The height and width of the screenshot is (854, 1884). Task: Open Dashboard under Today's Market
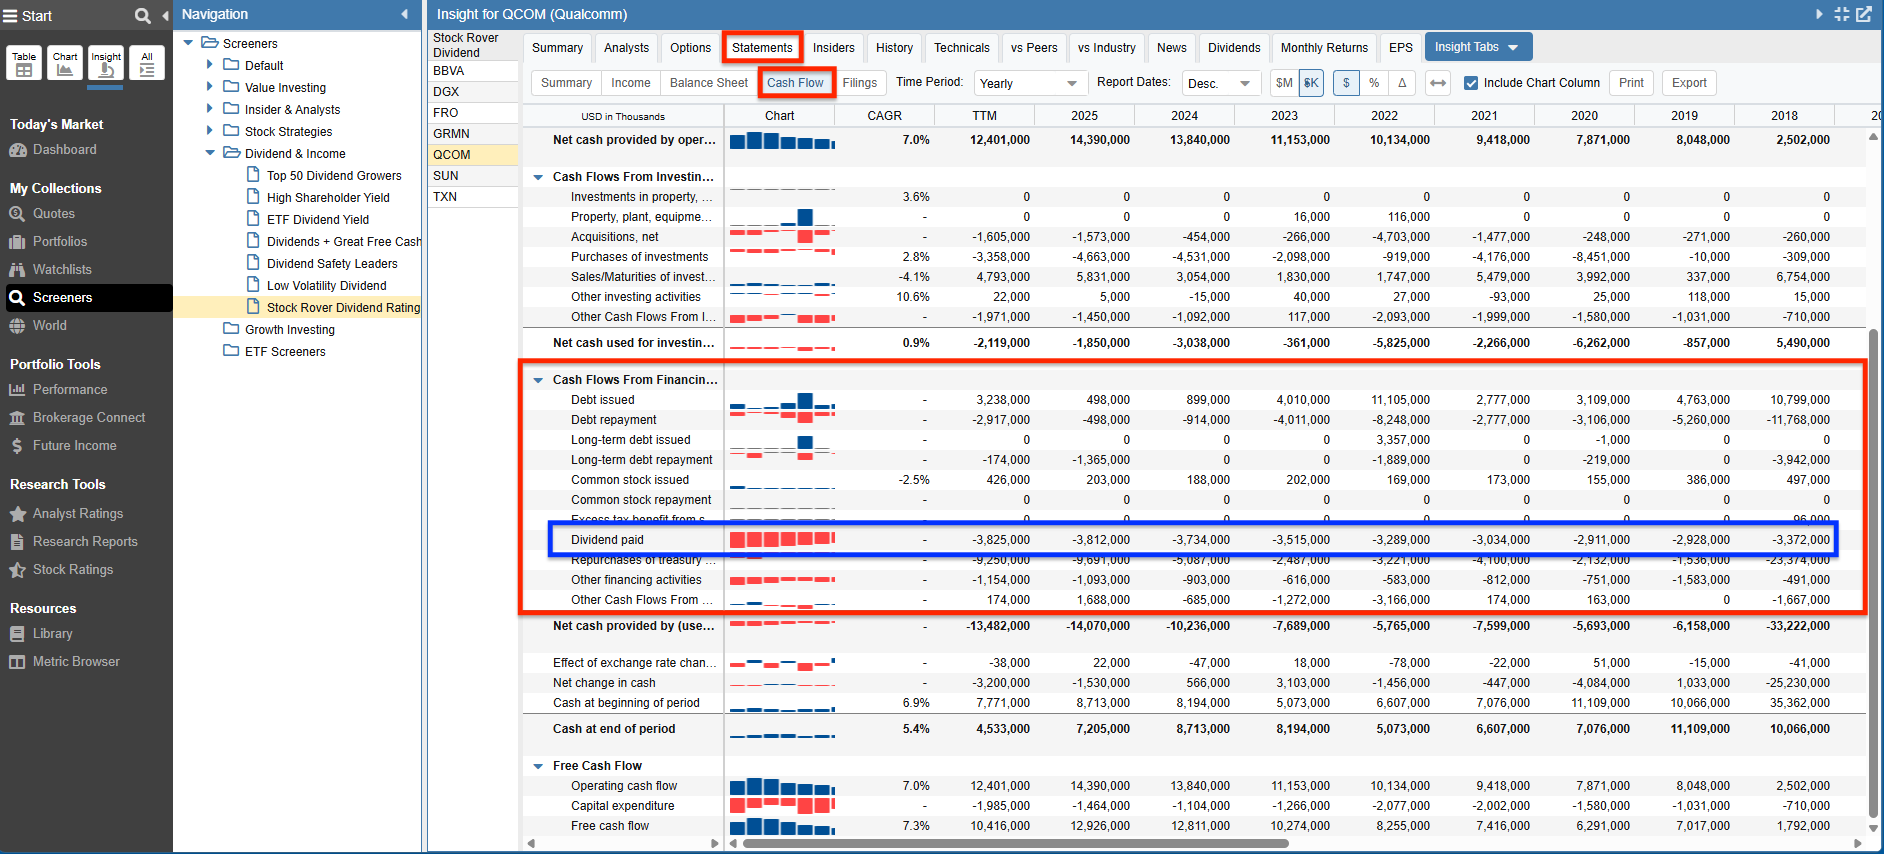65,150
